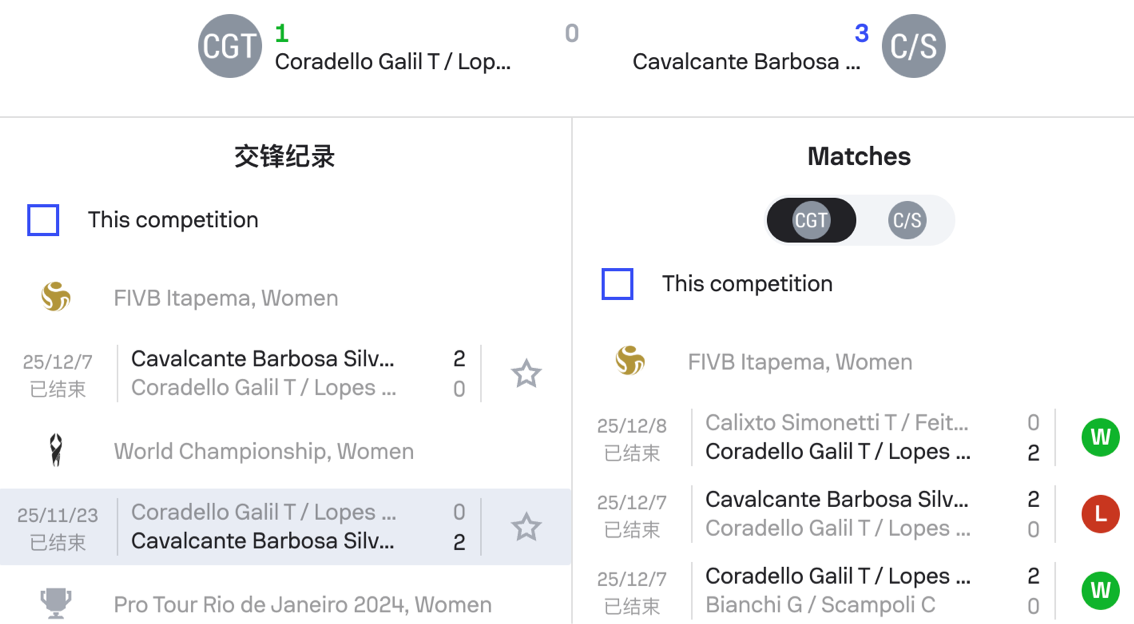Image resolution: width=1134 pixels, height=624 pixels.
Task: Open the Bianchi G / Scampoli C match row
Action: point(837,591)
